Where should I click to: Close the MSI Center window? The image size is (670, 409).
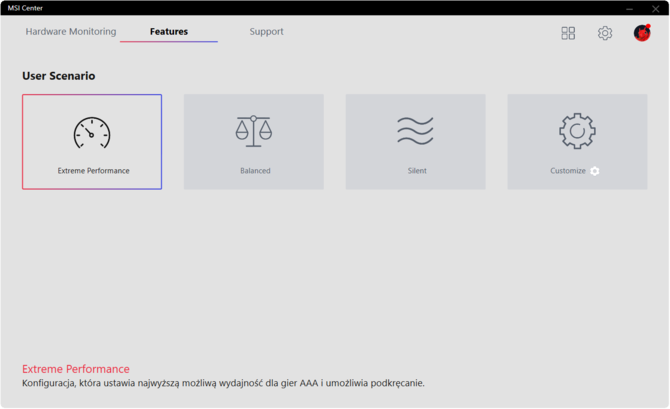point(655,9)
